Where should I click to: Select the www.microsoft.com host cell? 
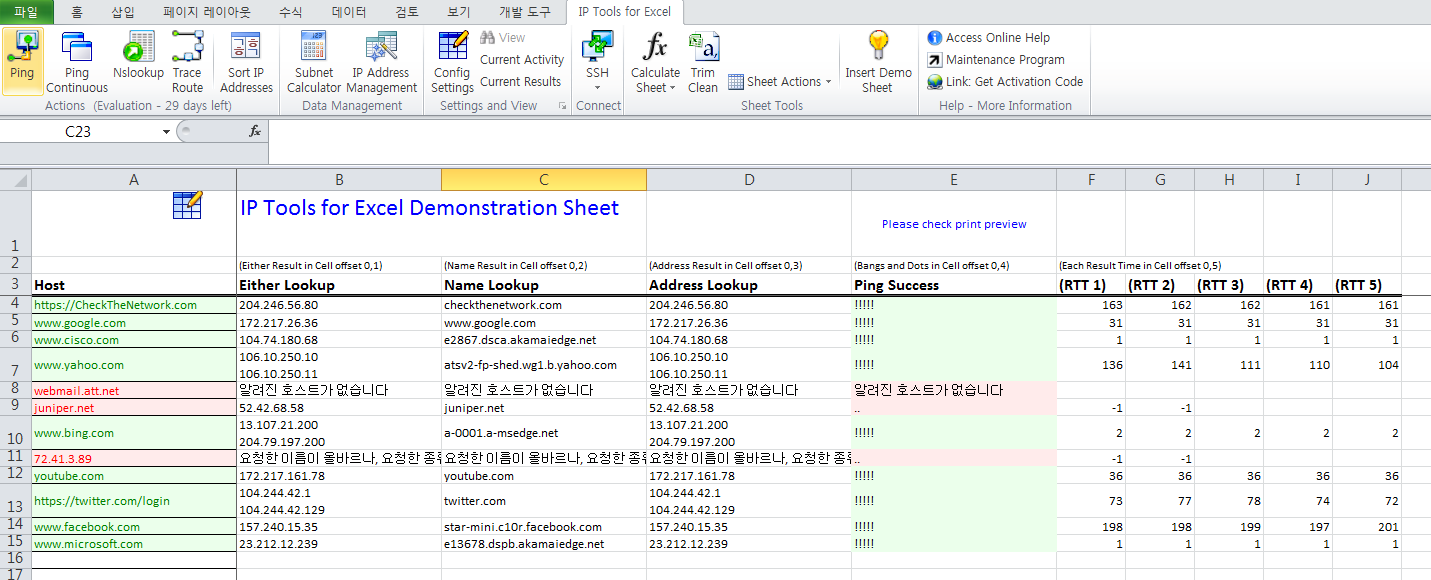pos(134,544)
